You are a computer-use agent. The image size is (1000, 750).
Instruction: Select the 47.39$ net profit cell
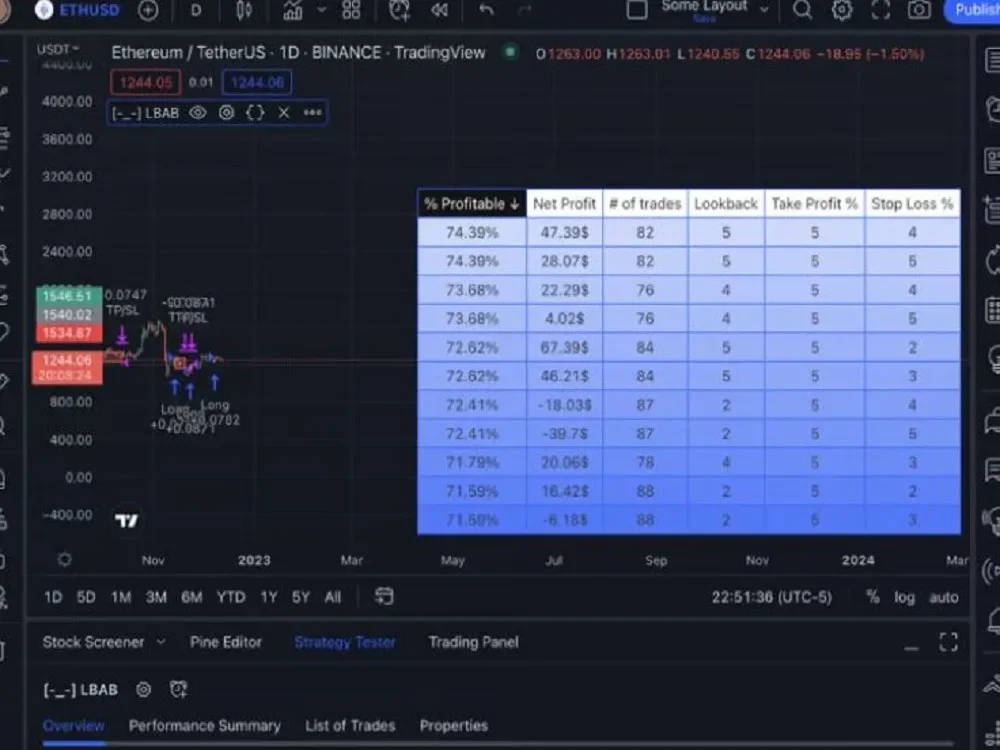564,233
